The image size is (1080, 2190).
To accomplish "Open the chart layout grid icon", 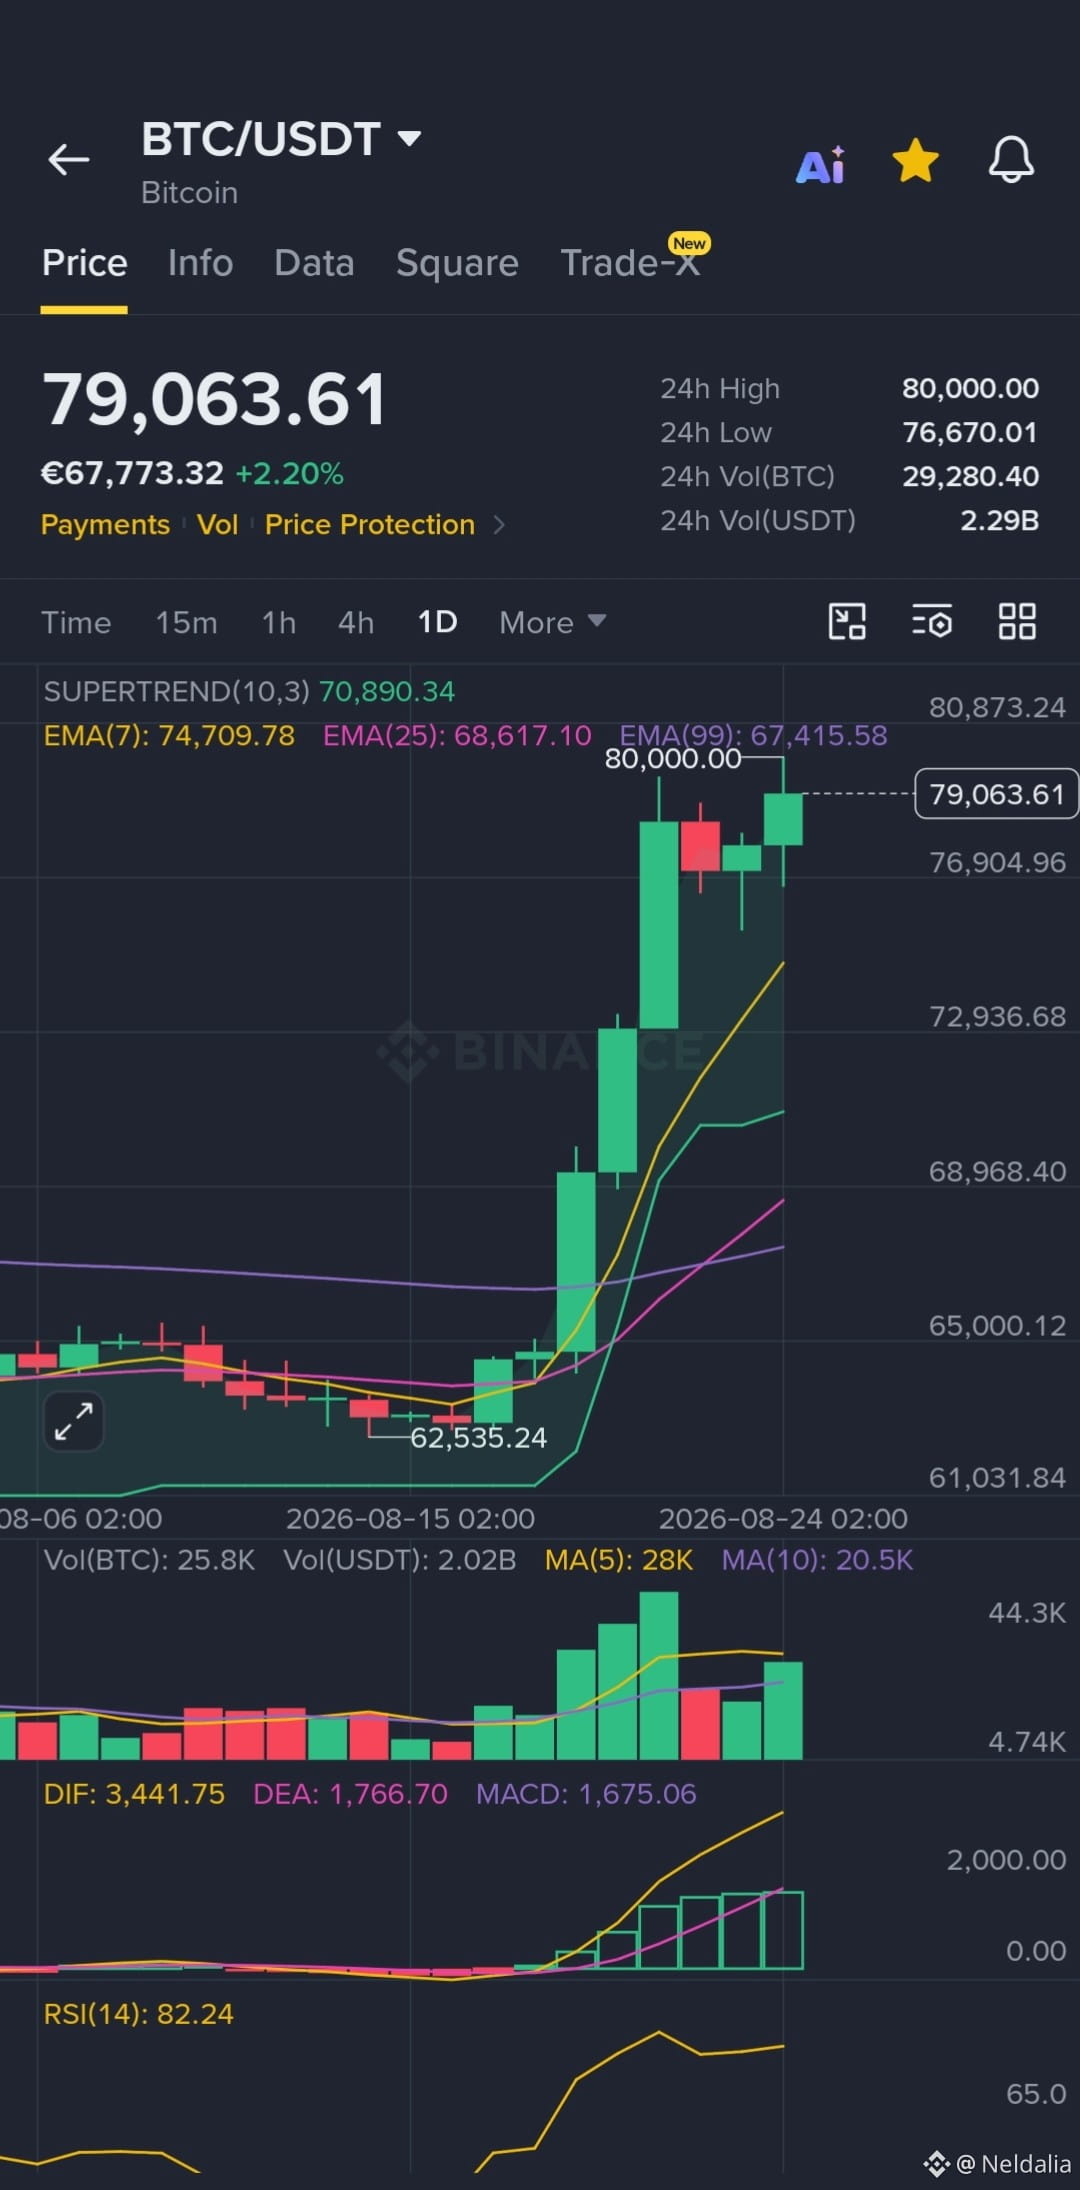I will pyautogui.click(x=1017, y=621).
